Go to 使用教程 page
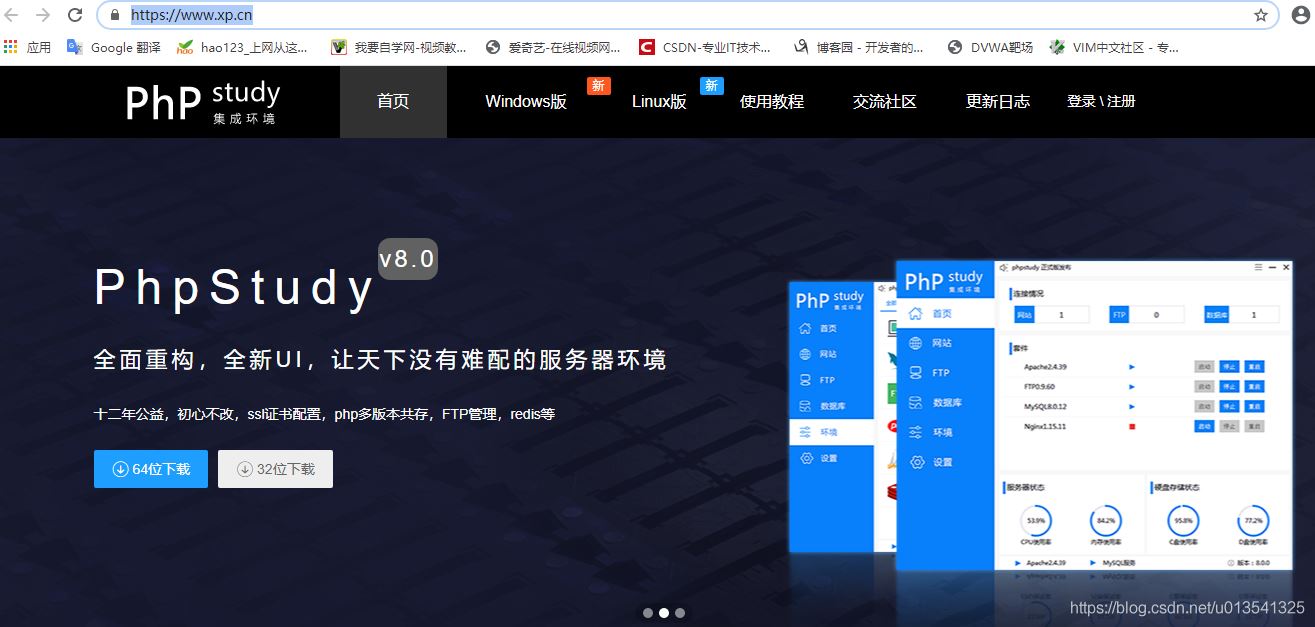 [772, 102]
